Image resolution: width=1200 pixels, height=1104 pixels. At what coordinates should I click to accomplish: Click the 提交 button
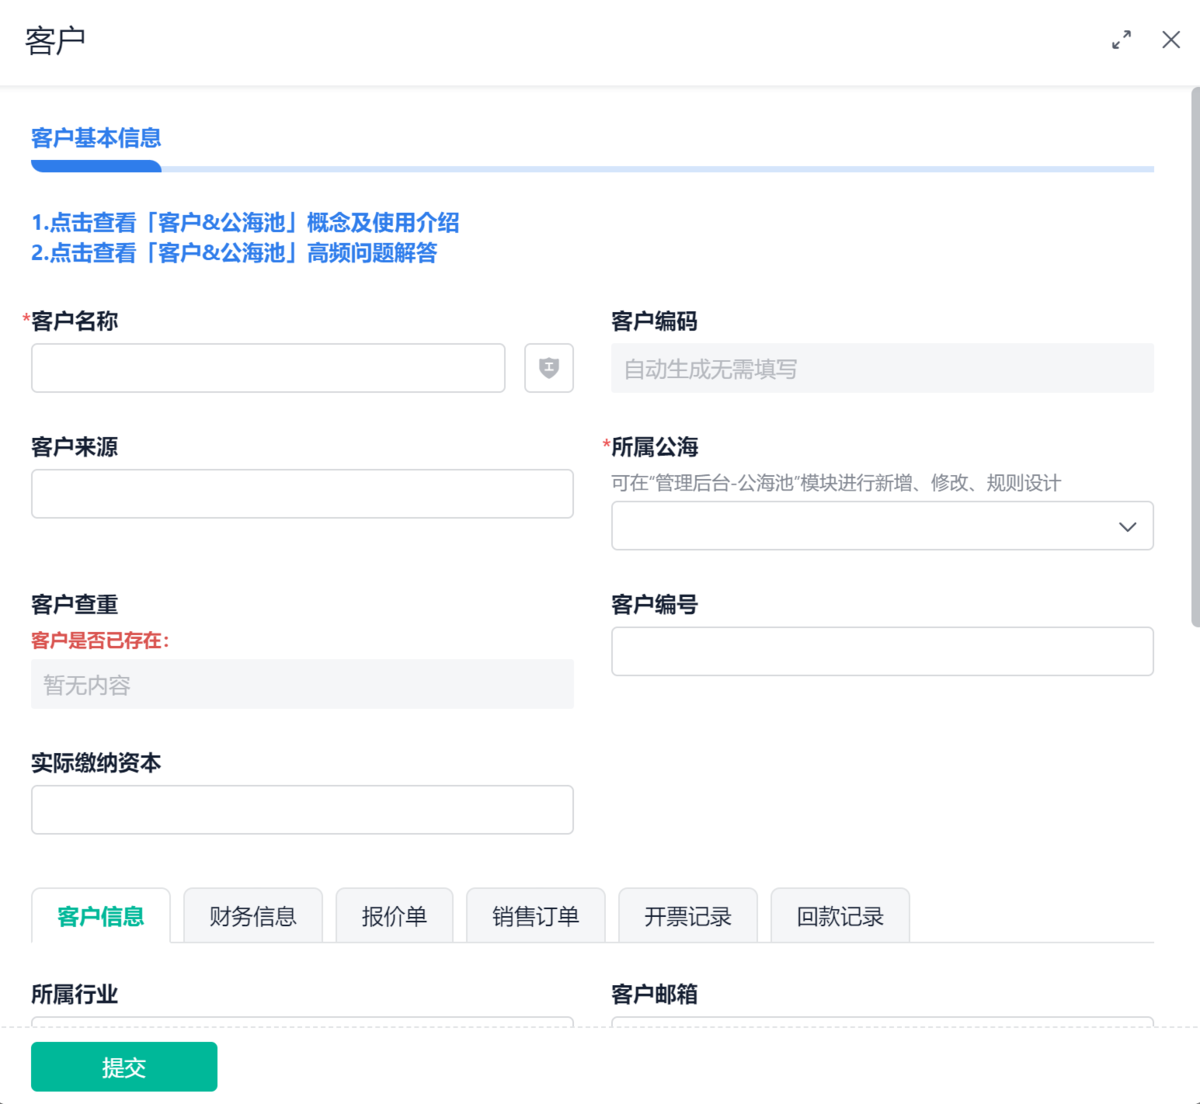tap(124, 1067)
